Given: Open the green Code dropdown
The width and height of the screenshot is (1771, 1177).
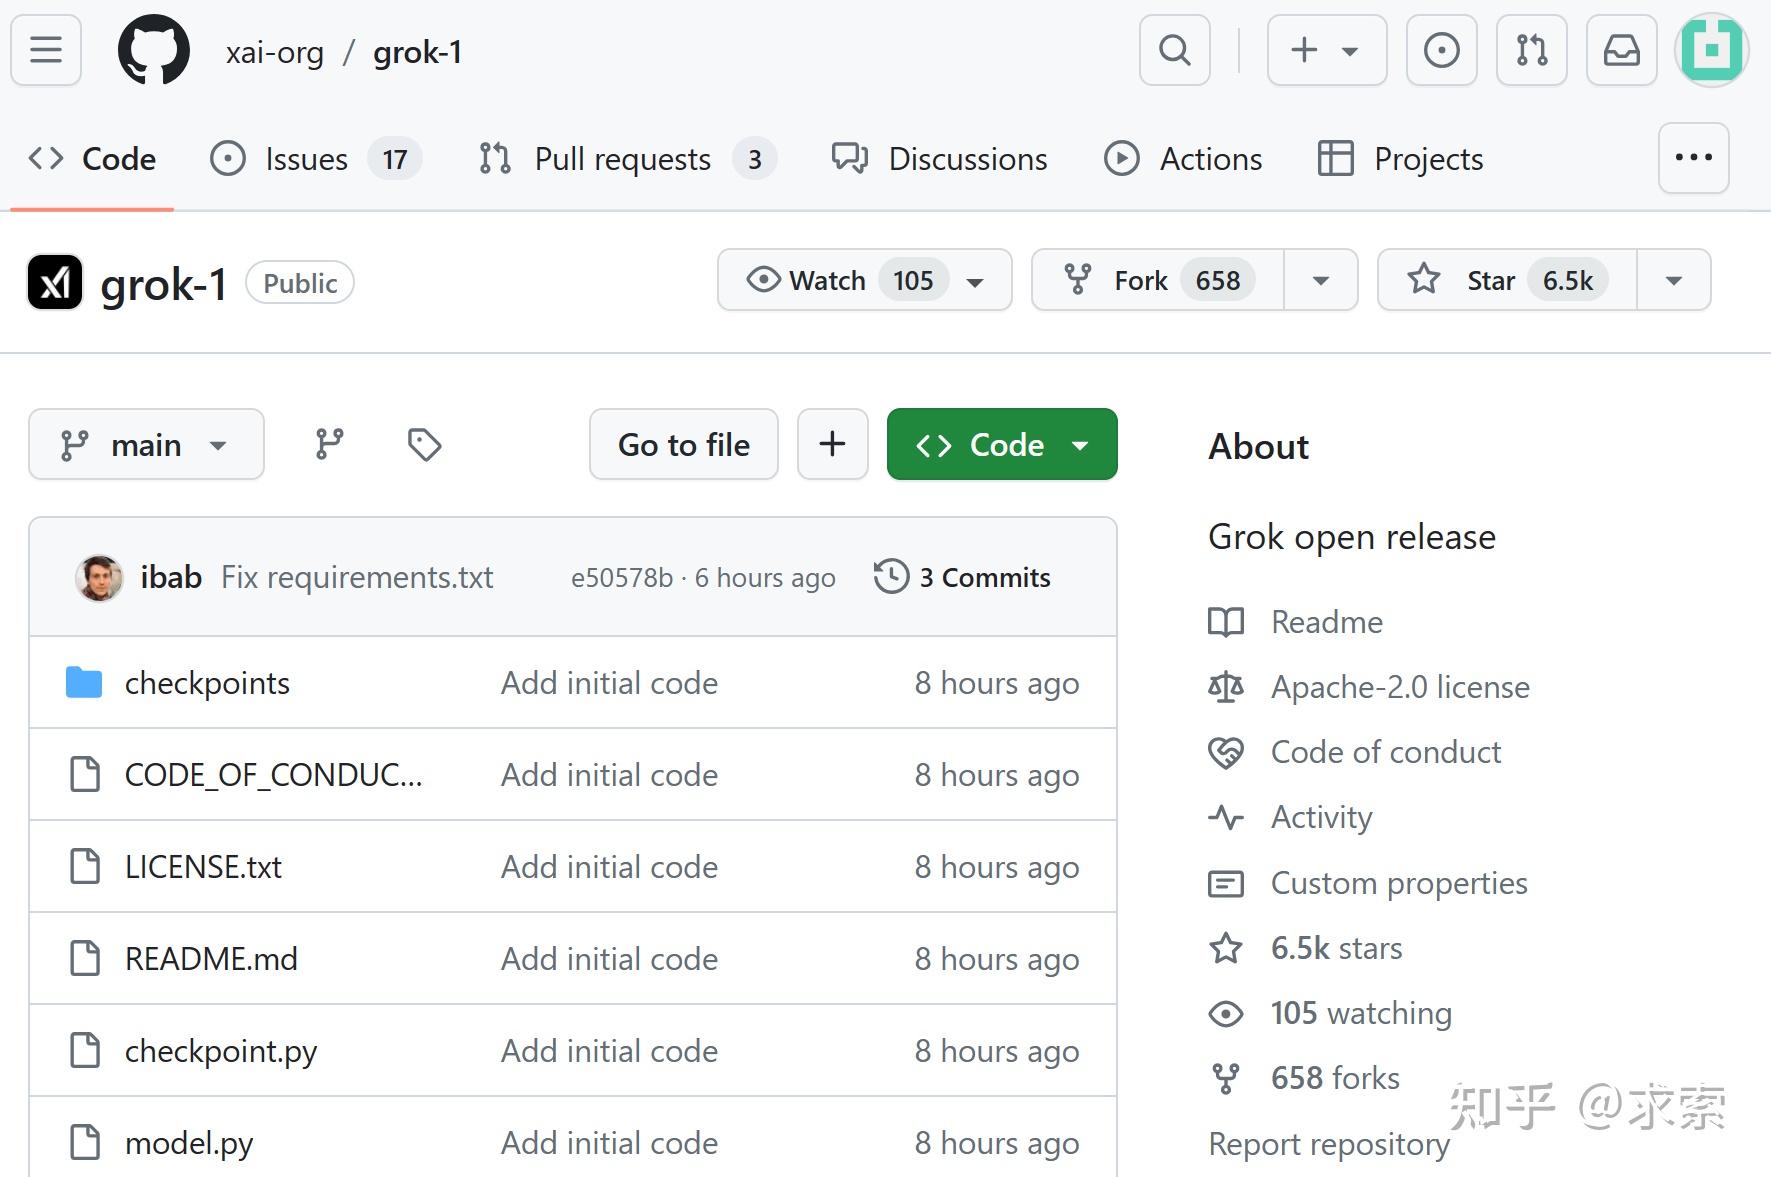Looking at the screenshot, I should (x=1001, y=444).
